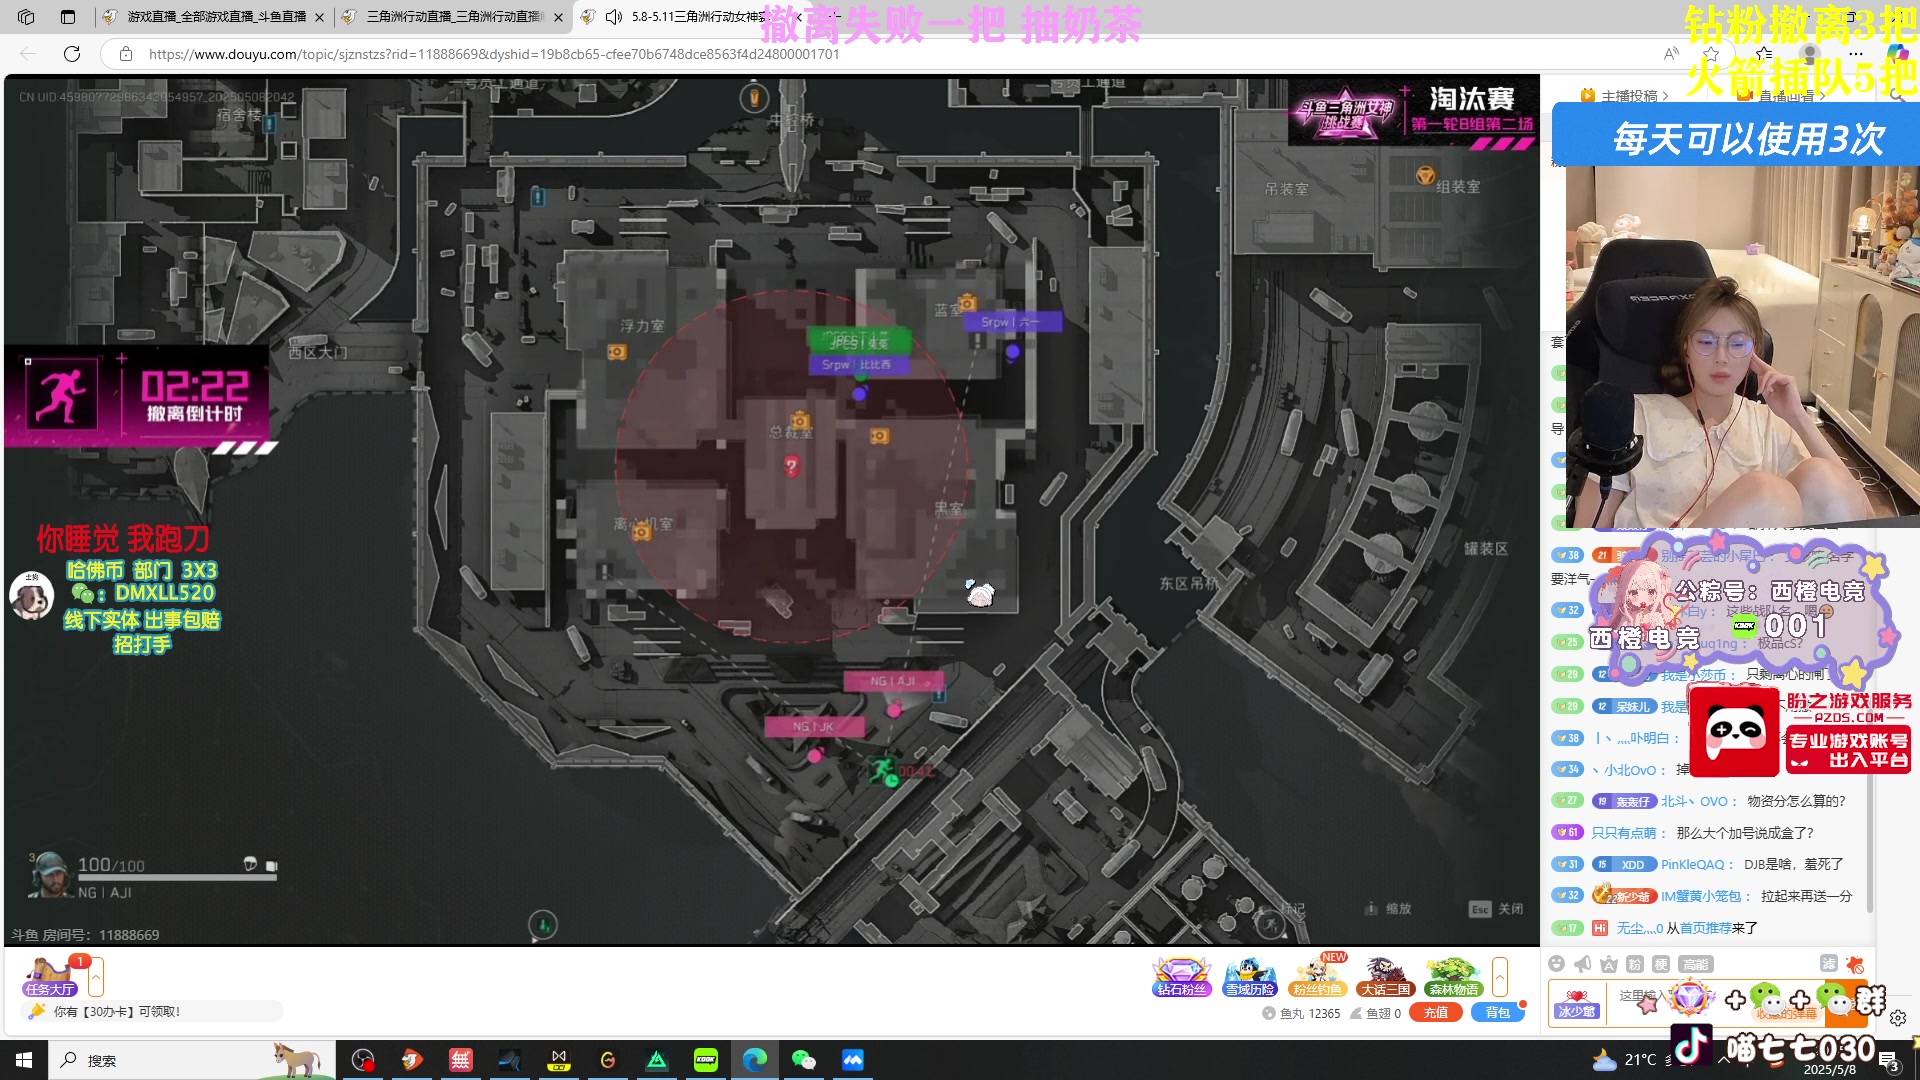The image size is (1920, 1080).
Task: Open the 雪域历险 penguin game icon
Action: [1250, 977]
